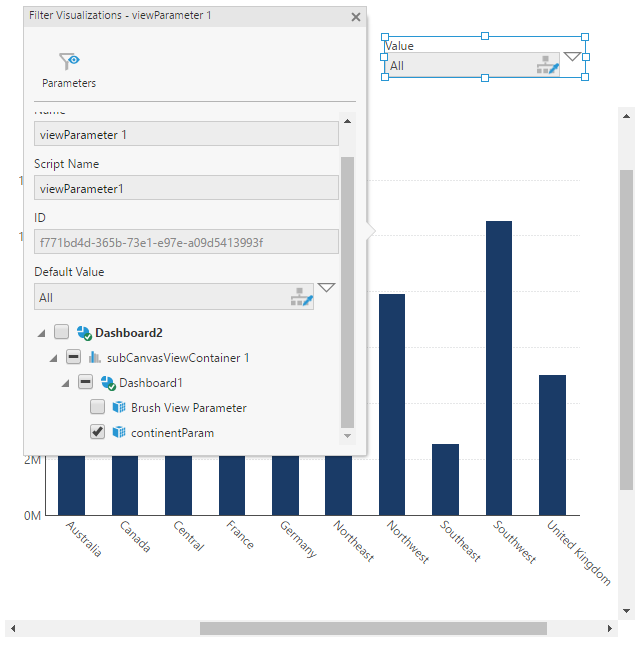Screen dimensions: 643x655
Task: Click the Dashboard1 dashboard icon
Action: [x=108, y=383]
